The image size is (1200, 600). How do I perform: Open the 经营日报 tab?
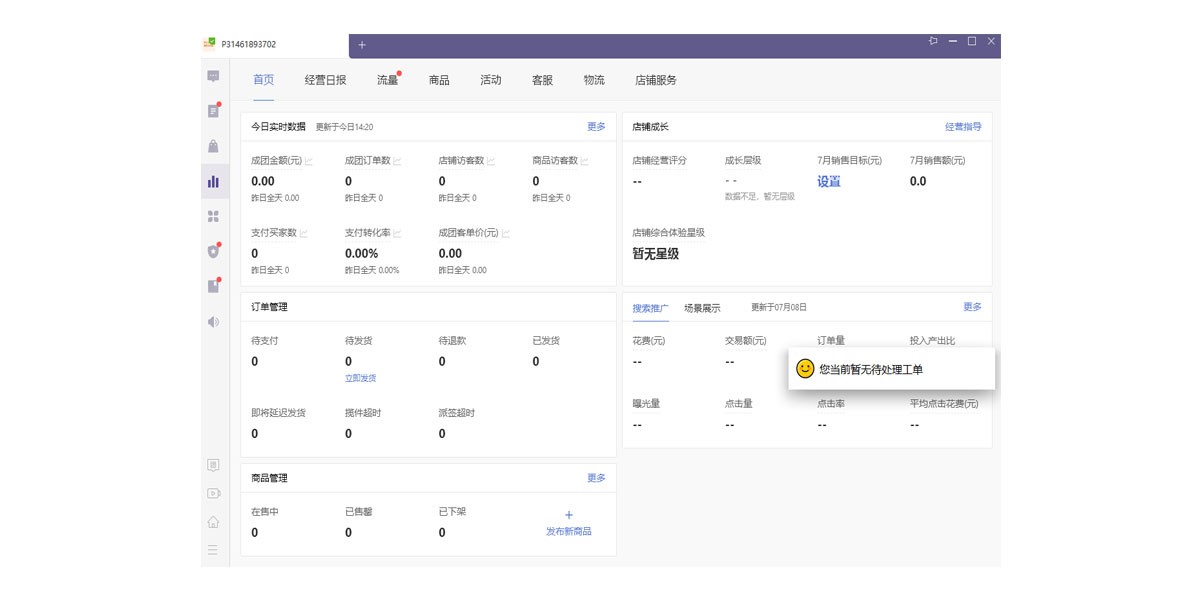click(x=326, y=80)
